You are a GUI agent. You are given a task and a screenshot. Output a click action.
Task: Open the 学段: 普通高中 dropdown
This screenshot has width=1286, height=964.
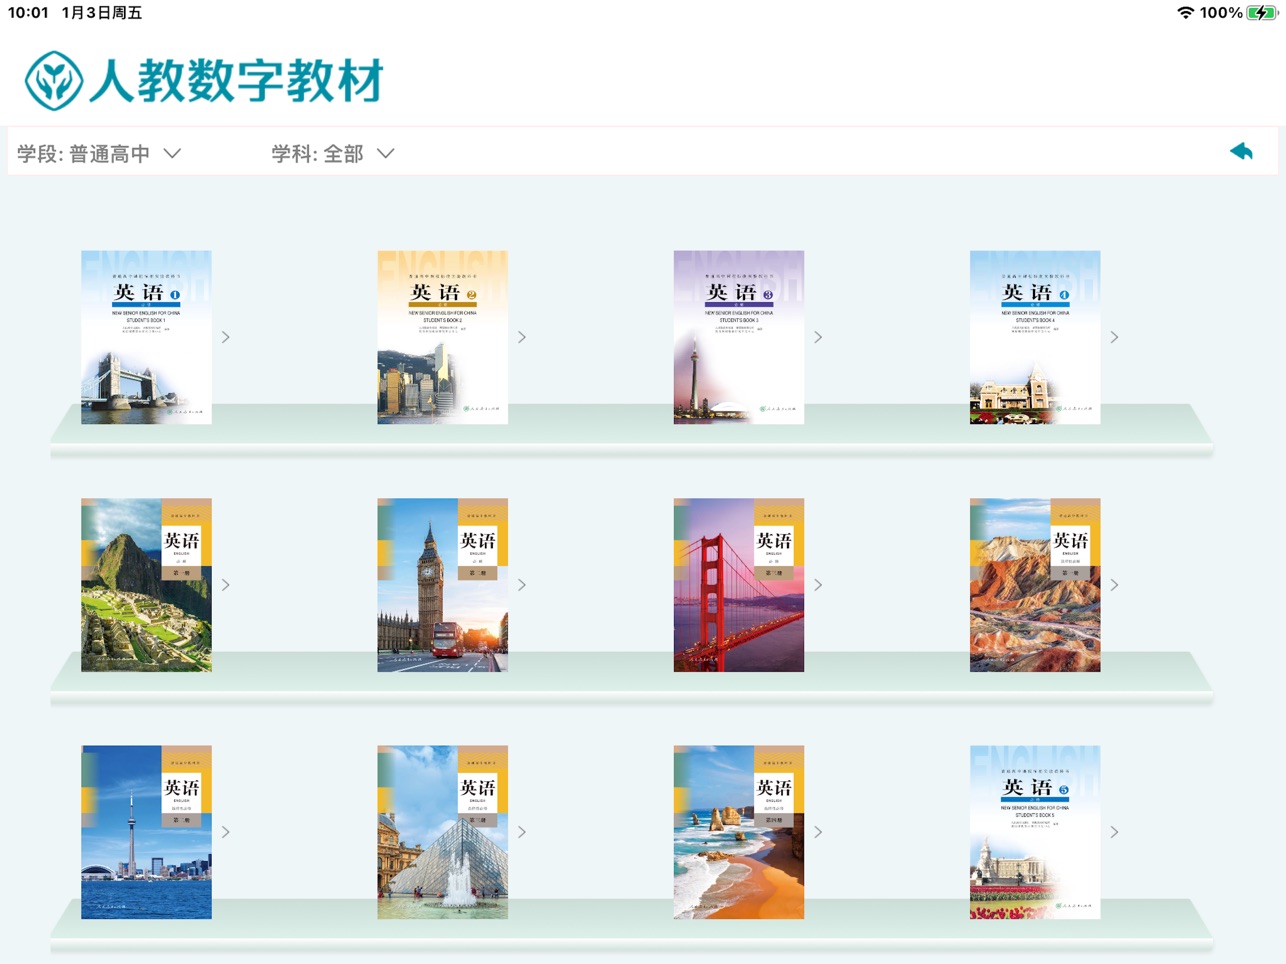[99, 154]
